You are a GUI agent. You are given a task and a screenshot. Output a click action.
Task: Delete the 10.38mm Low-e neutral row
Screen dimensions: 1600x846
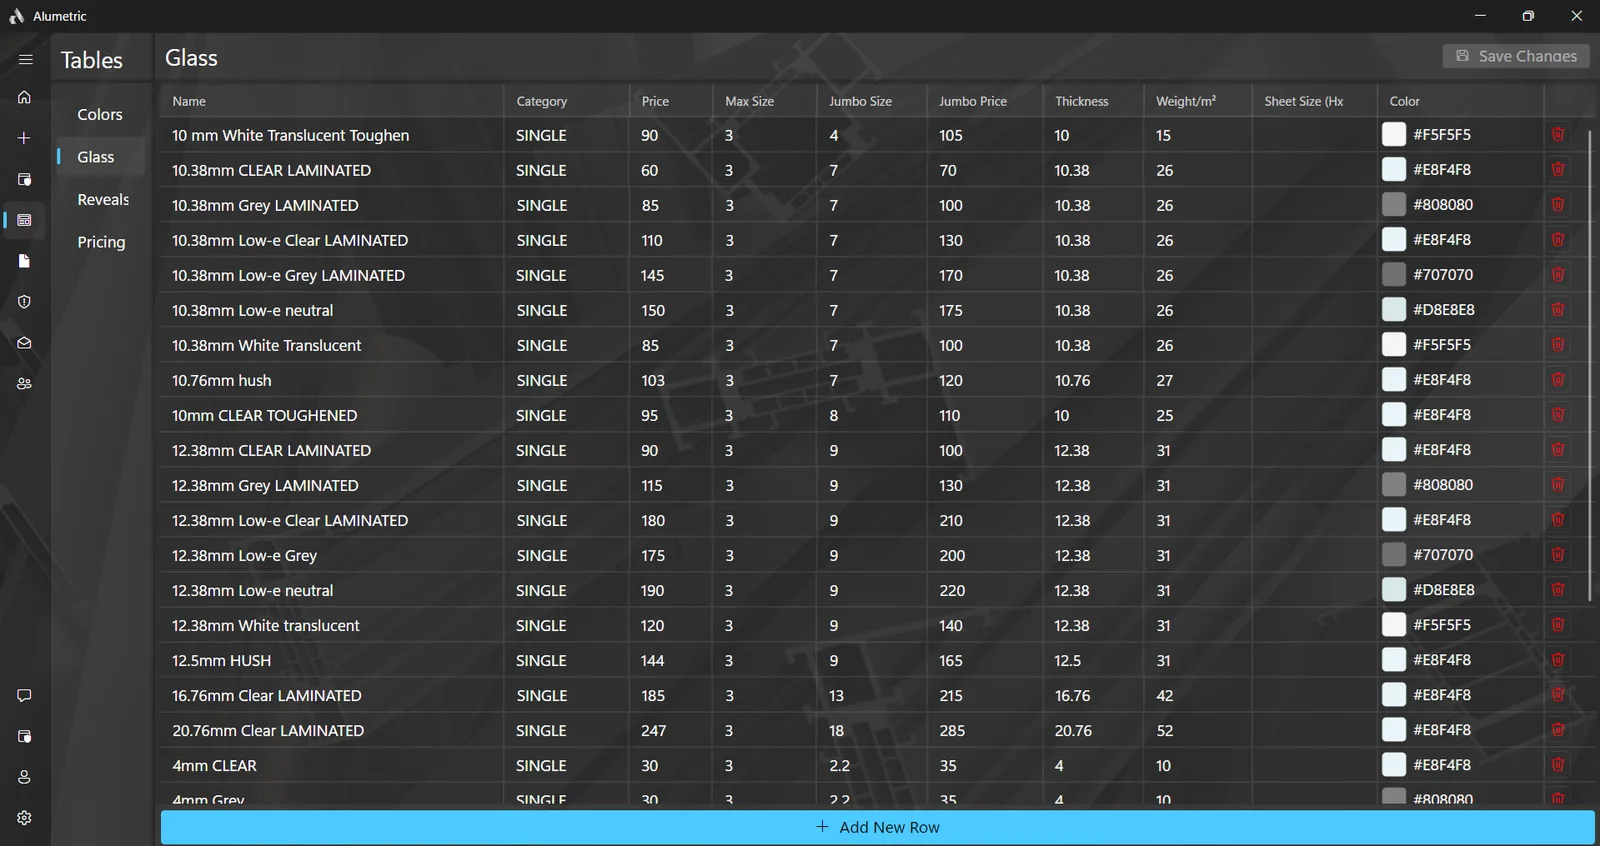(x=1558, y=309)
